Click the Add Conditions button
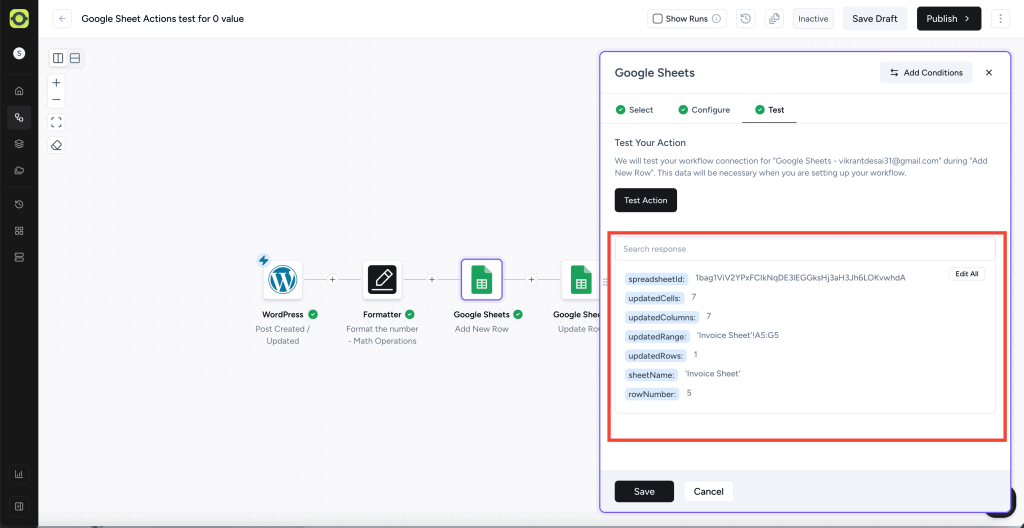Image resolution: width=1024 pixels, height=528 pixels. click(x=925, y=73)
